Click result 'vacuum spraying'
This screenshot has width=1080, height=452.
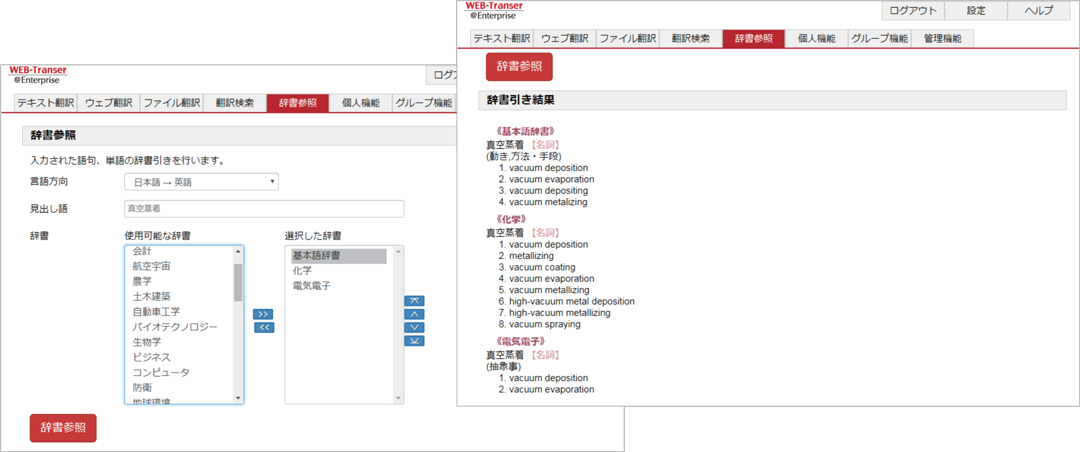point(545,324)
